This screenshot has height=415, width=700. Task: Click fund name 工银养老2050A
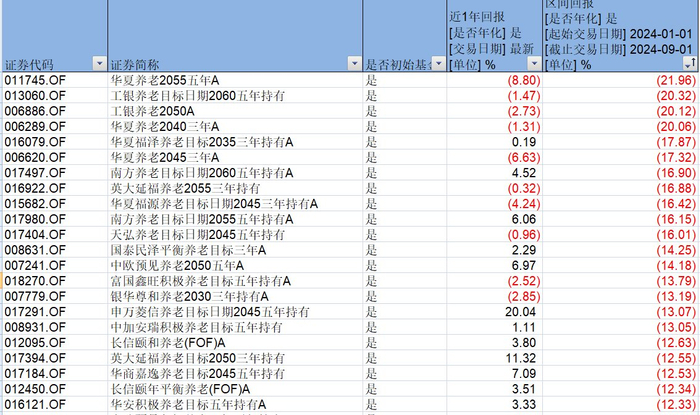click(x=152, y=111)
